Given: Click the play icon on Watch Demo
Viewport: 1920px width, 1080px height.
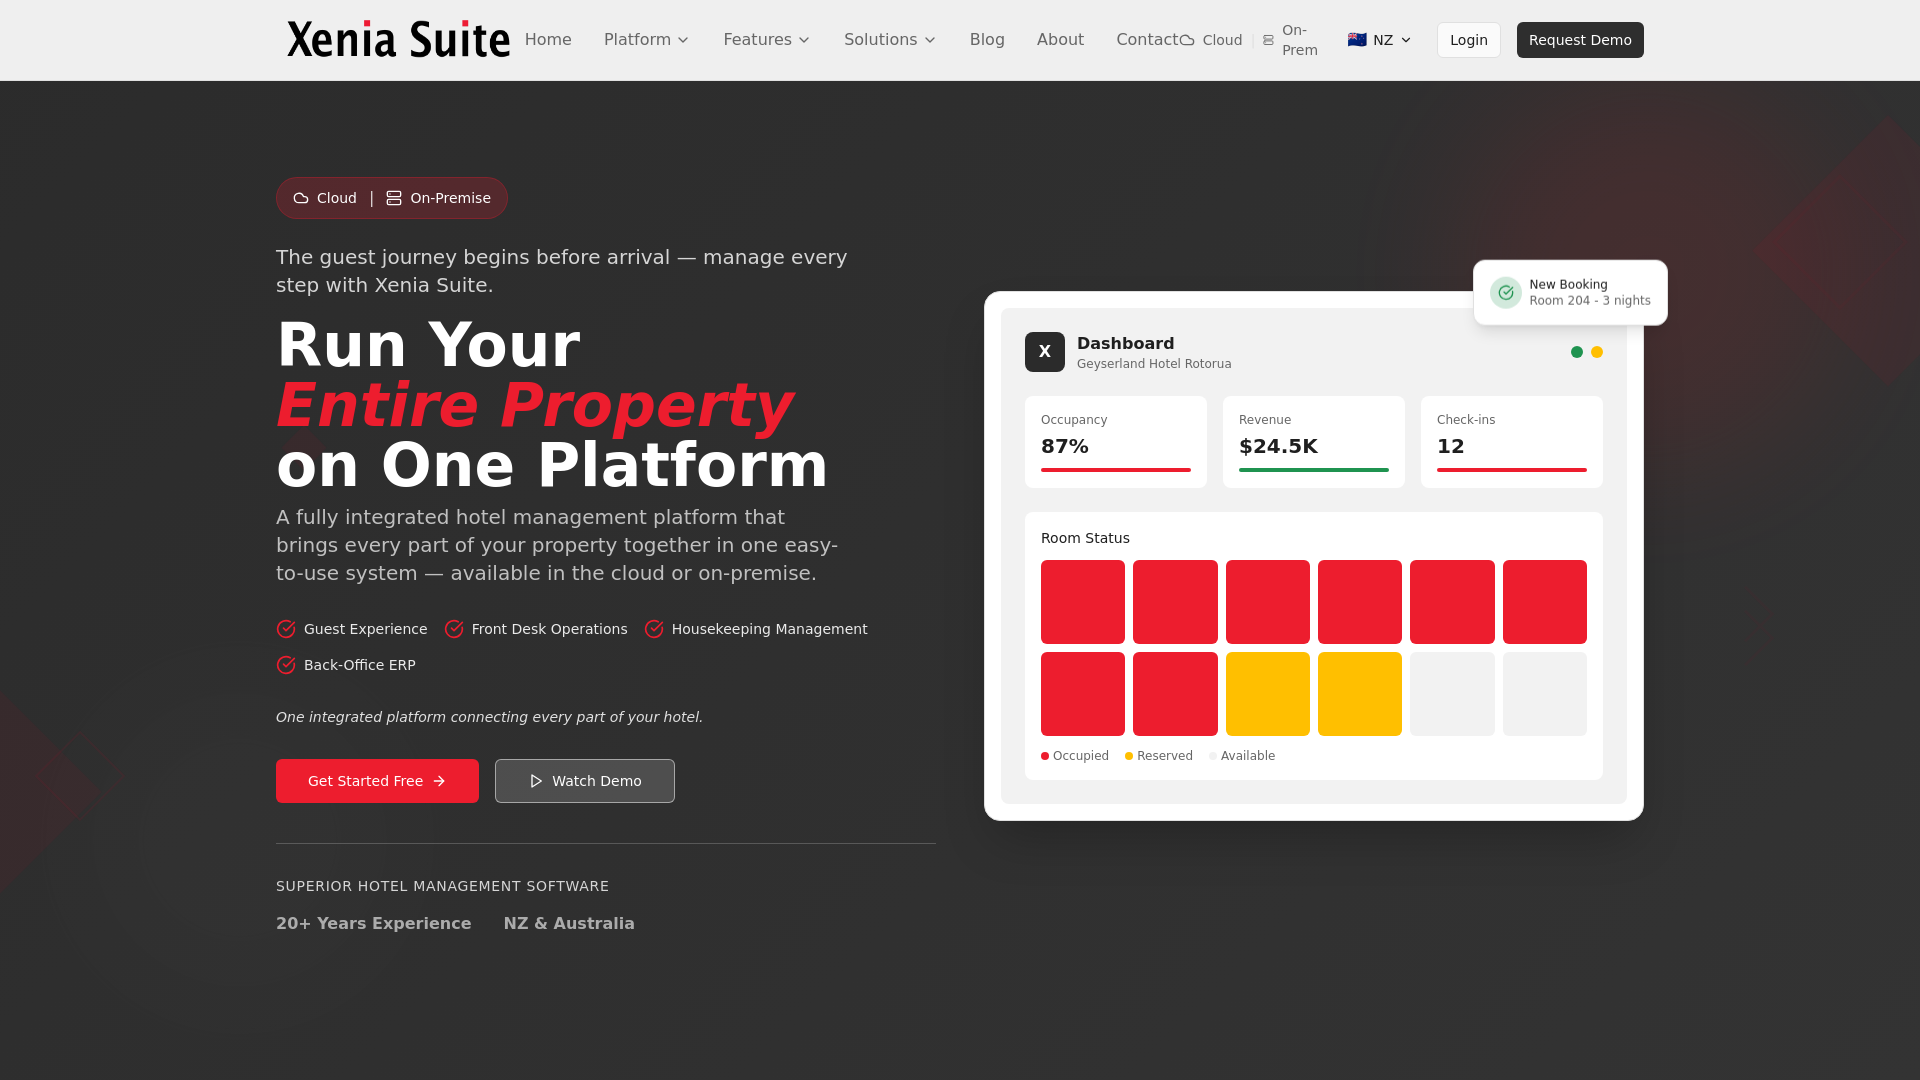Looking at the screenshot, I should point(536,781).
